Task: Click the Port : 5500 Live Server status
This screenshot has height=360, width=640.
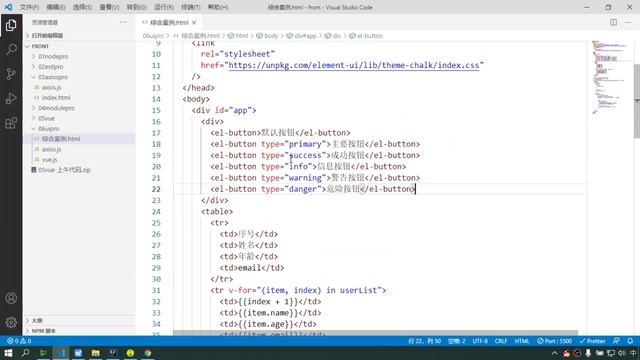Action: click(554, 341)
